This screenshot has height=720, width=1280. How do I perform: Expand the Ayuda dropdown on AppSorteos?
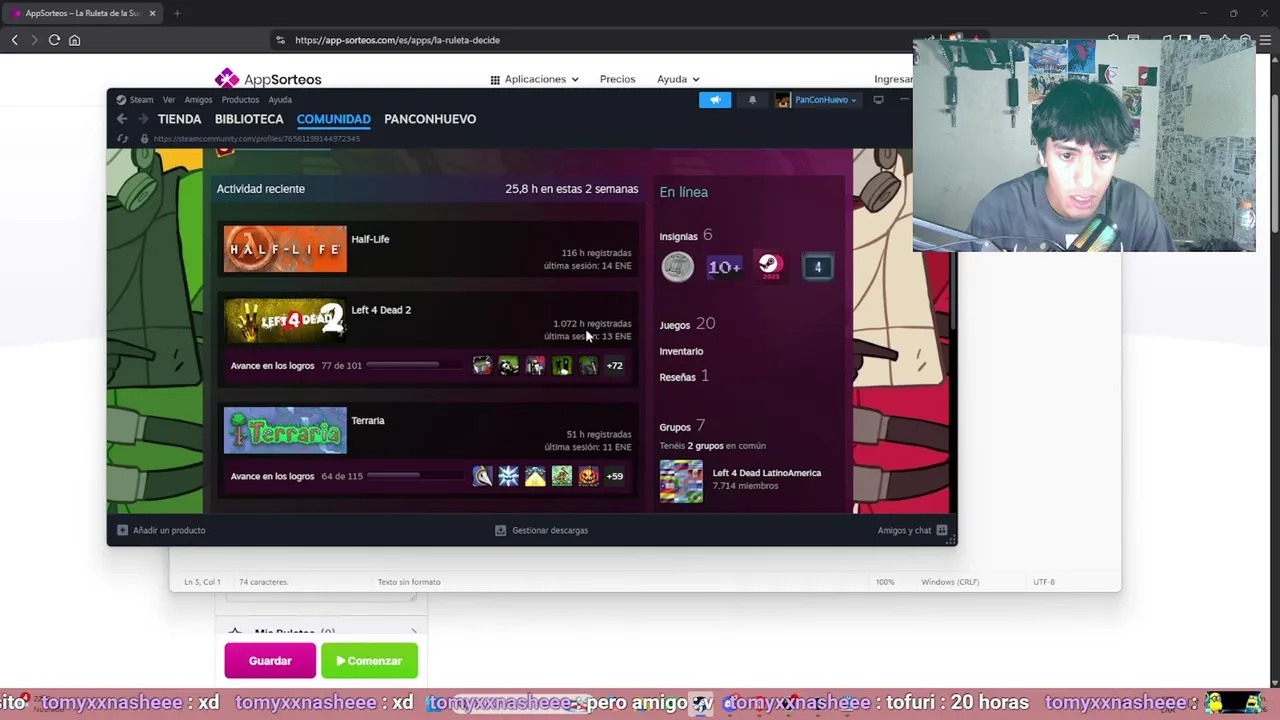(678, 79)
